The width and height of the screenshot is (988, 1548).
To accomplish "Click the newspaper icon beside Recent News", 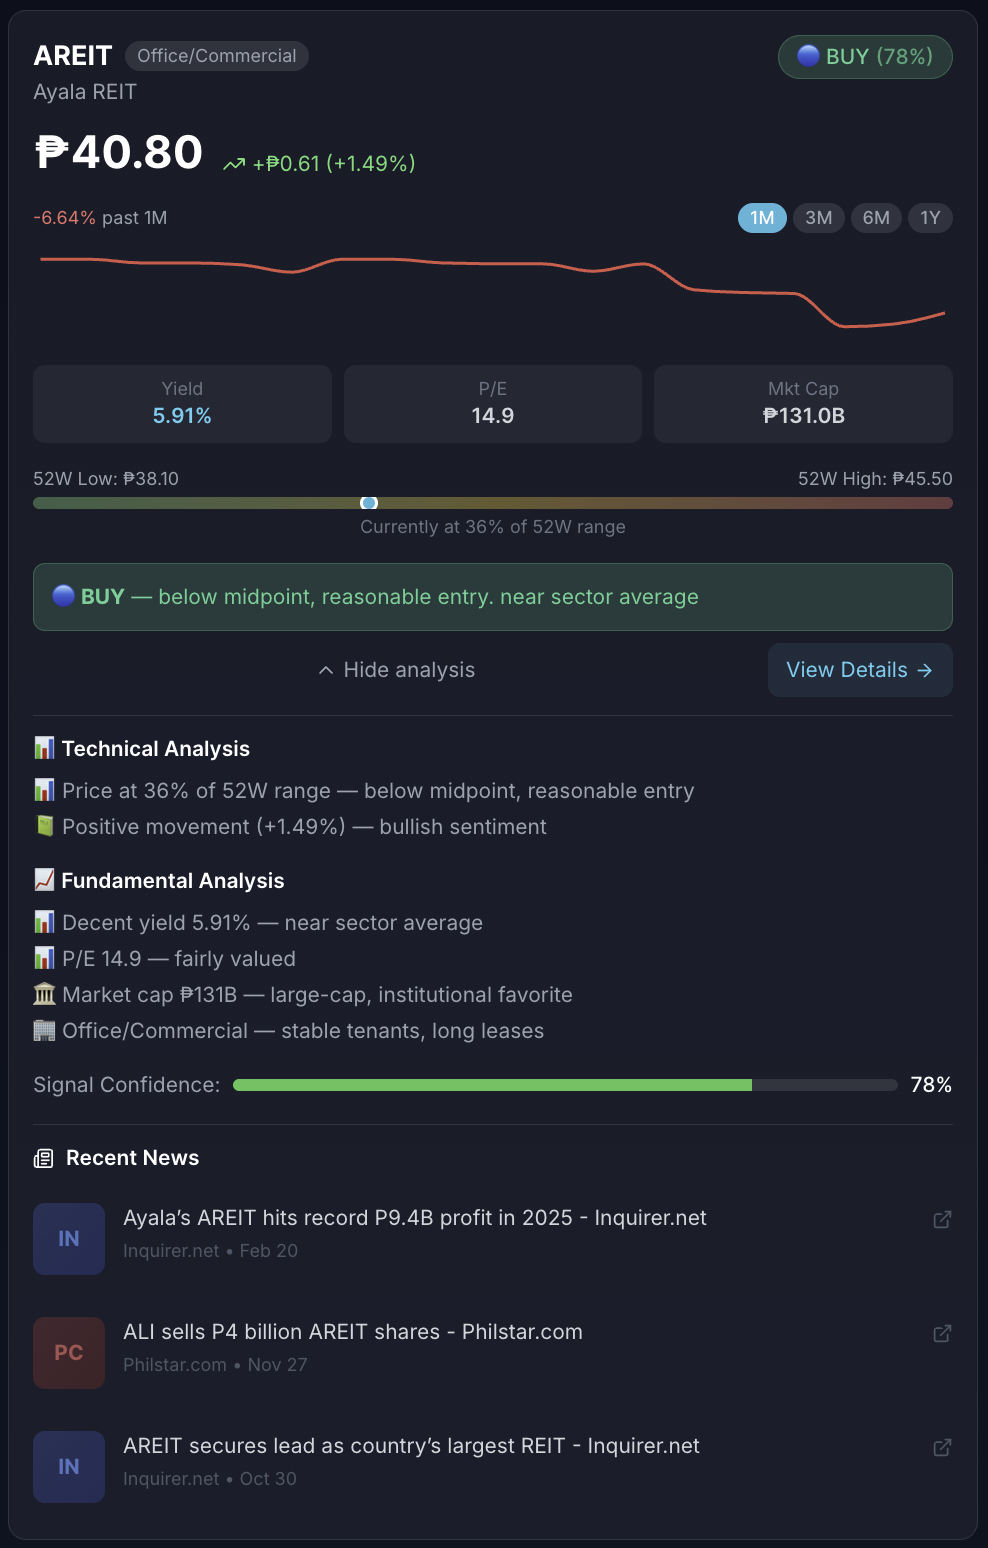I will click(44, 1158).
